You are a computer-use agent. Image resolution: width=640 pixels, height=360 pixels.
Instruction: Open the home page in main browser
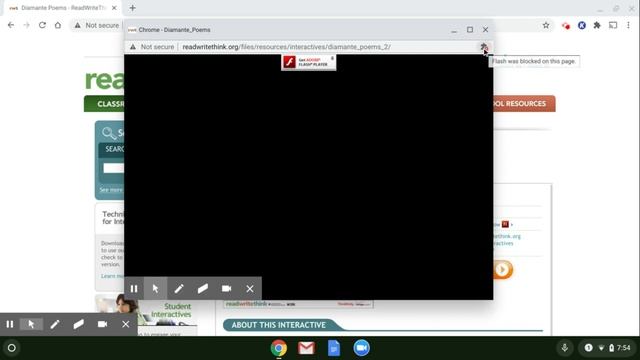pyautogui.click(x=58, y=25)
